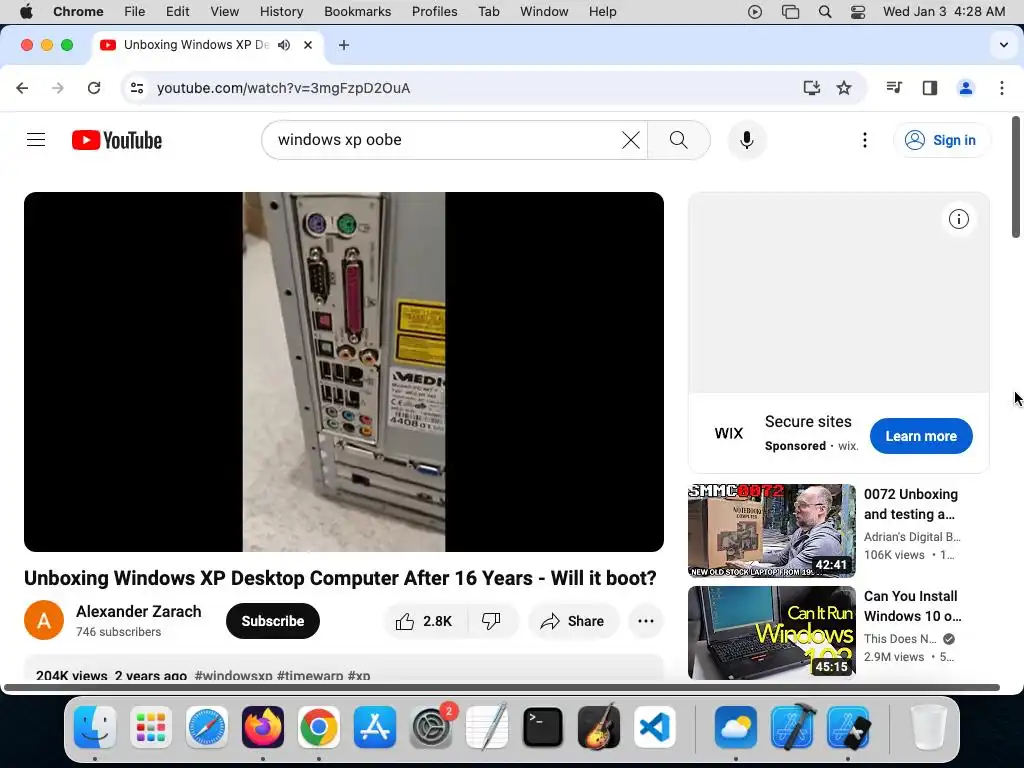Screen dimensions: 1024x768
Task: Toggle Chrome side panel
Action: point(930,88)
